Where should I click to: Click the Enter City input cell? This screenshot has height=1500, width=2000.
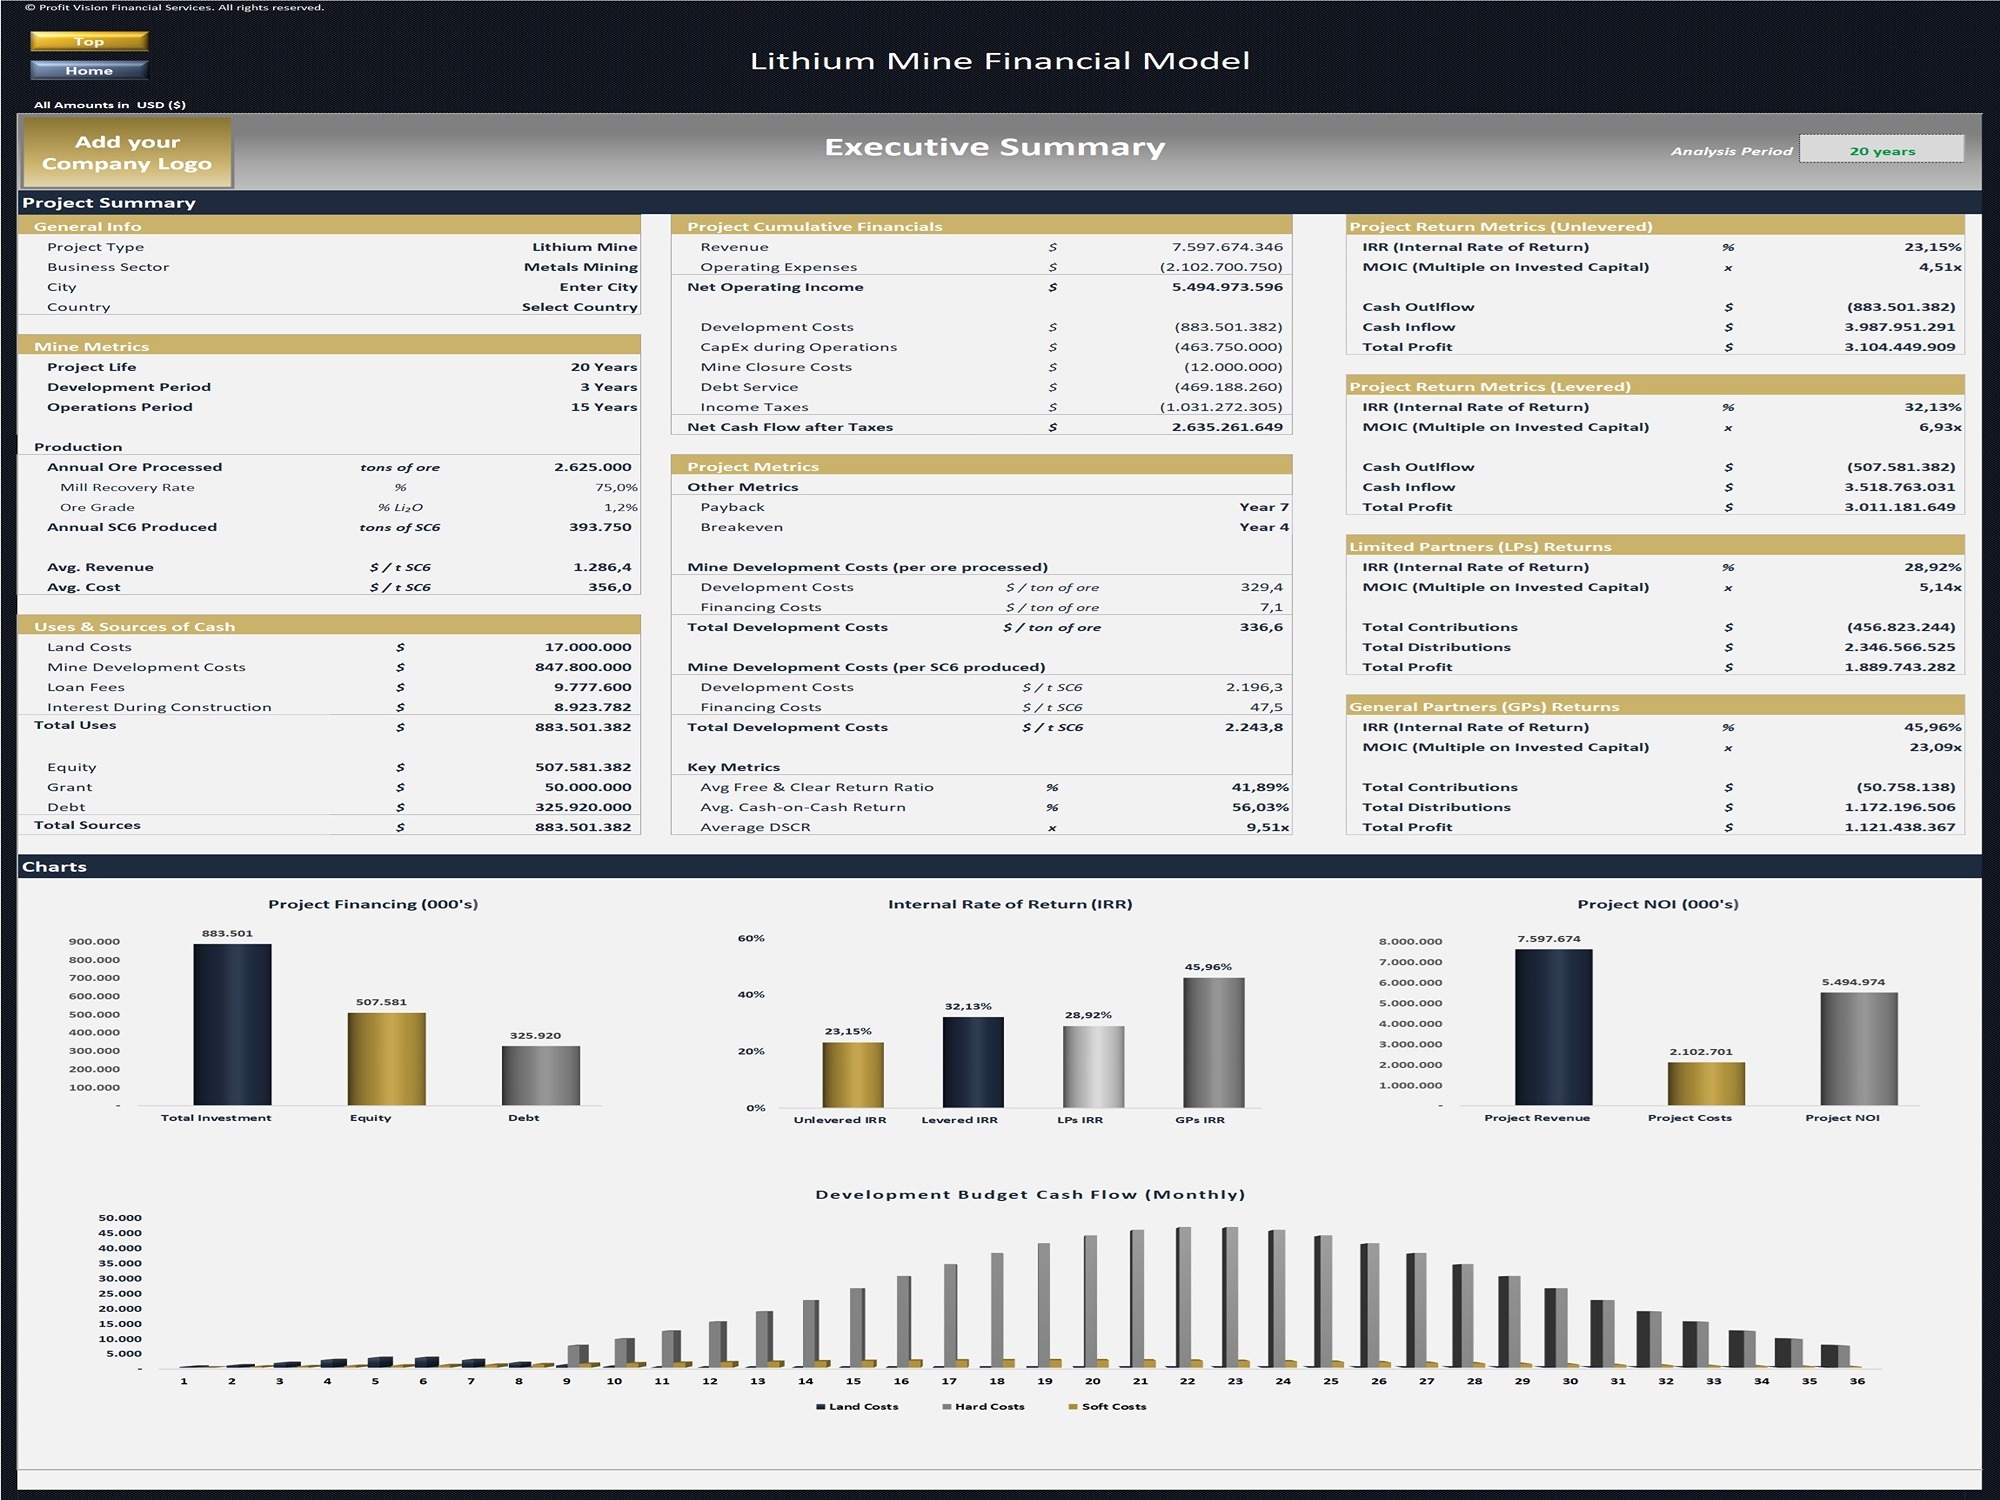click(599, 287)
